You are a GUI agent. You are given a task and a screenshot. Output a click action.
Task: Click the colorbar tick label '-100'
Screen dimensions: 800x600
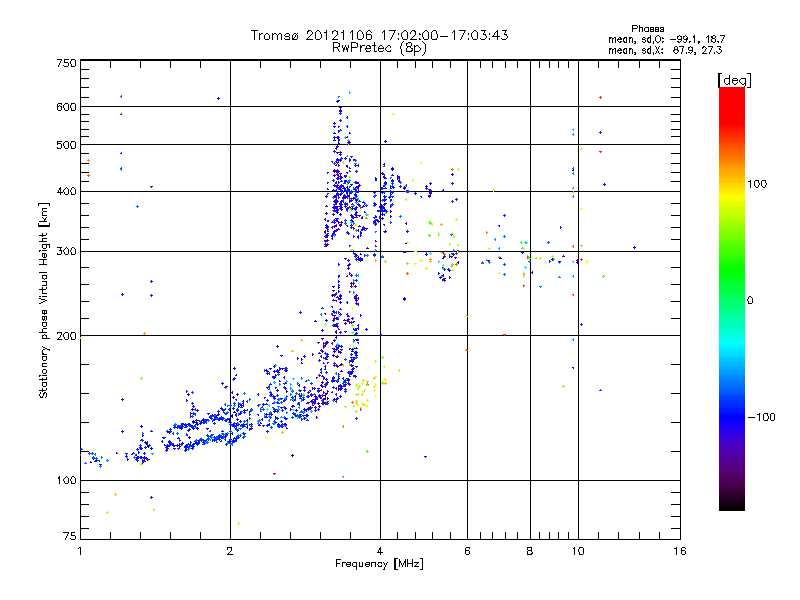(762, 417)
